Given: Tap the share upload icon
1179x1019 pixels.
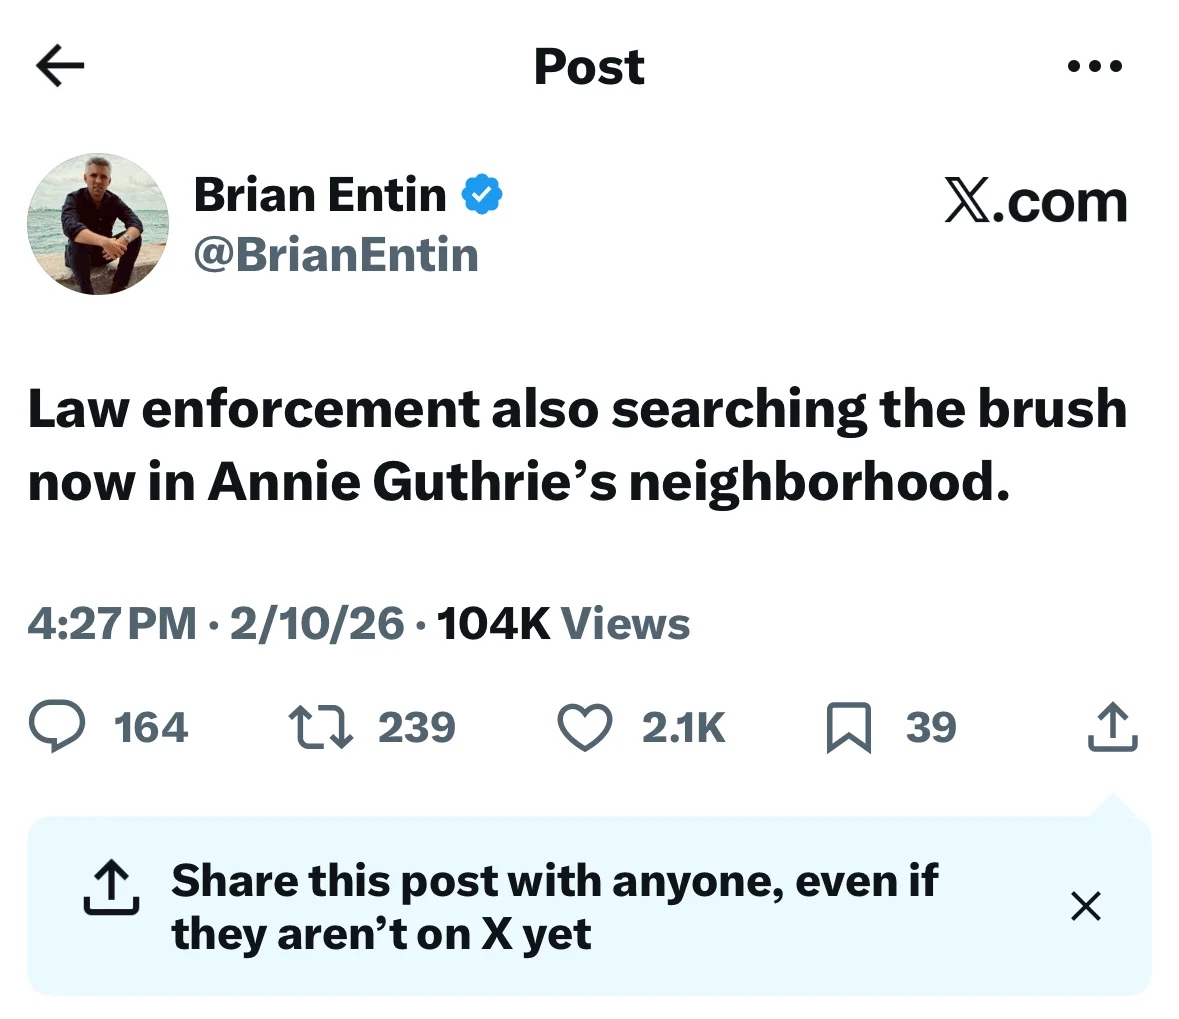Looking at the screenshot, I should [x=1112, y=727].
